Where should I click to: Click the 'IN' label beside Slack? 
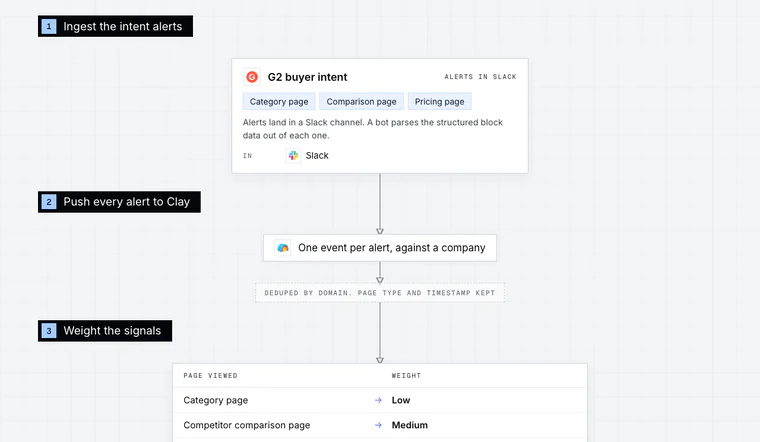(248, 156)
